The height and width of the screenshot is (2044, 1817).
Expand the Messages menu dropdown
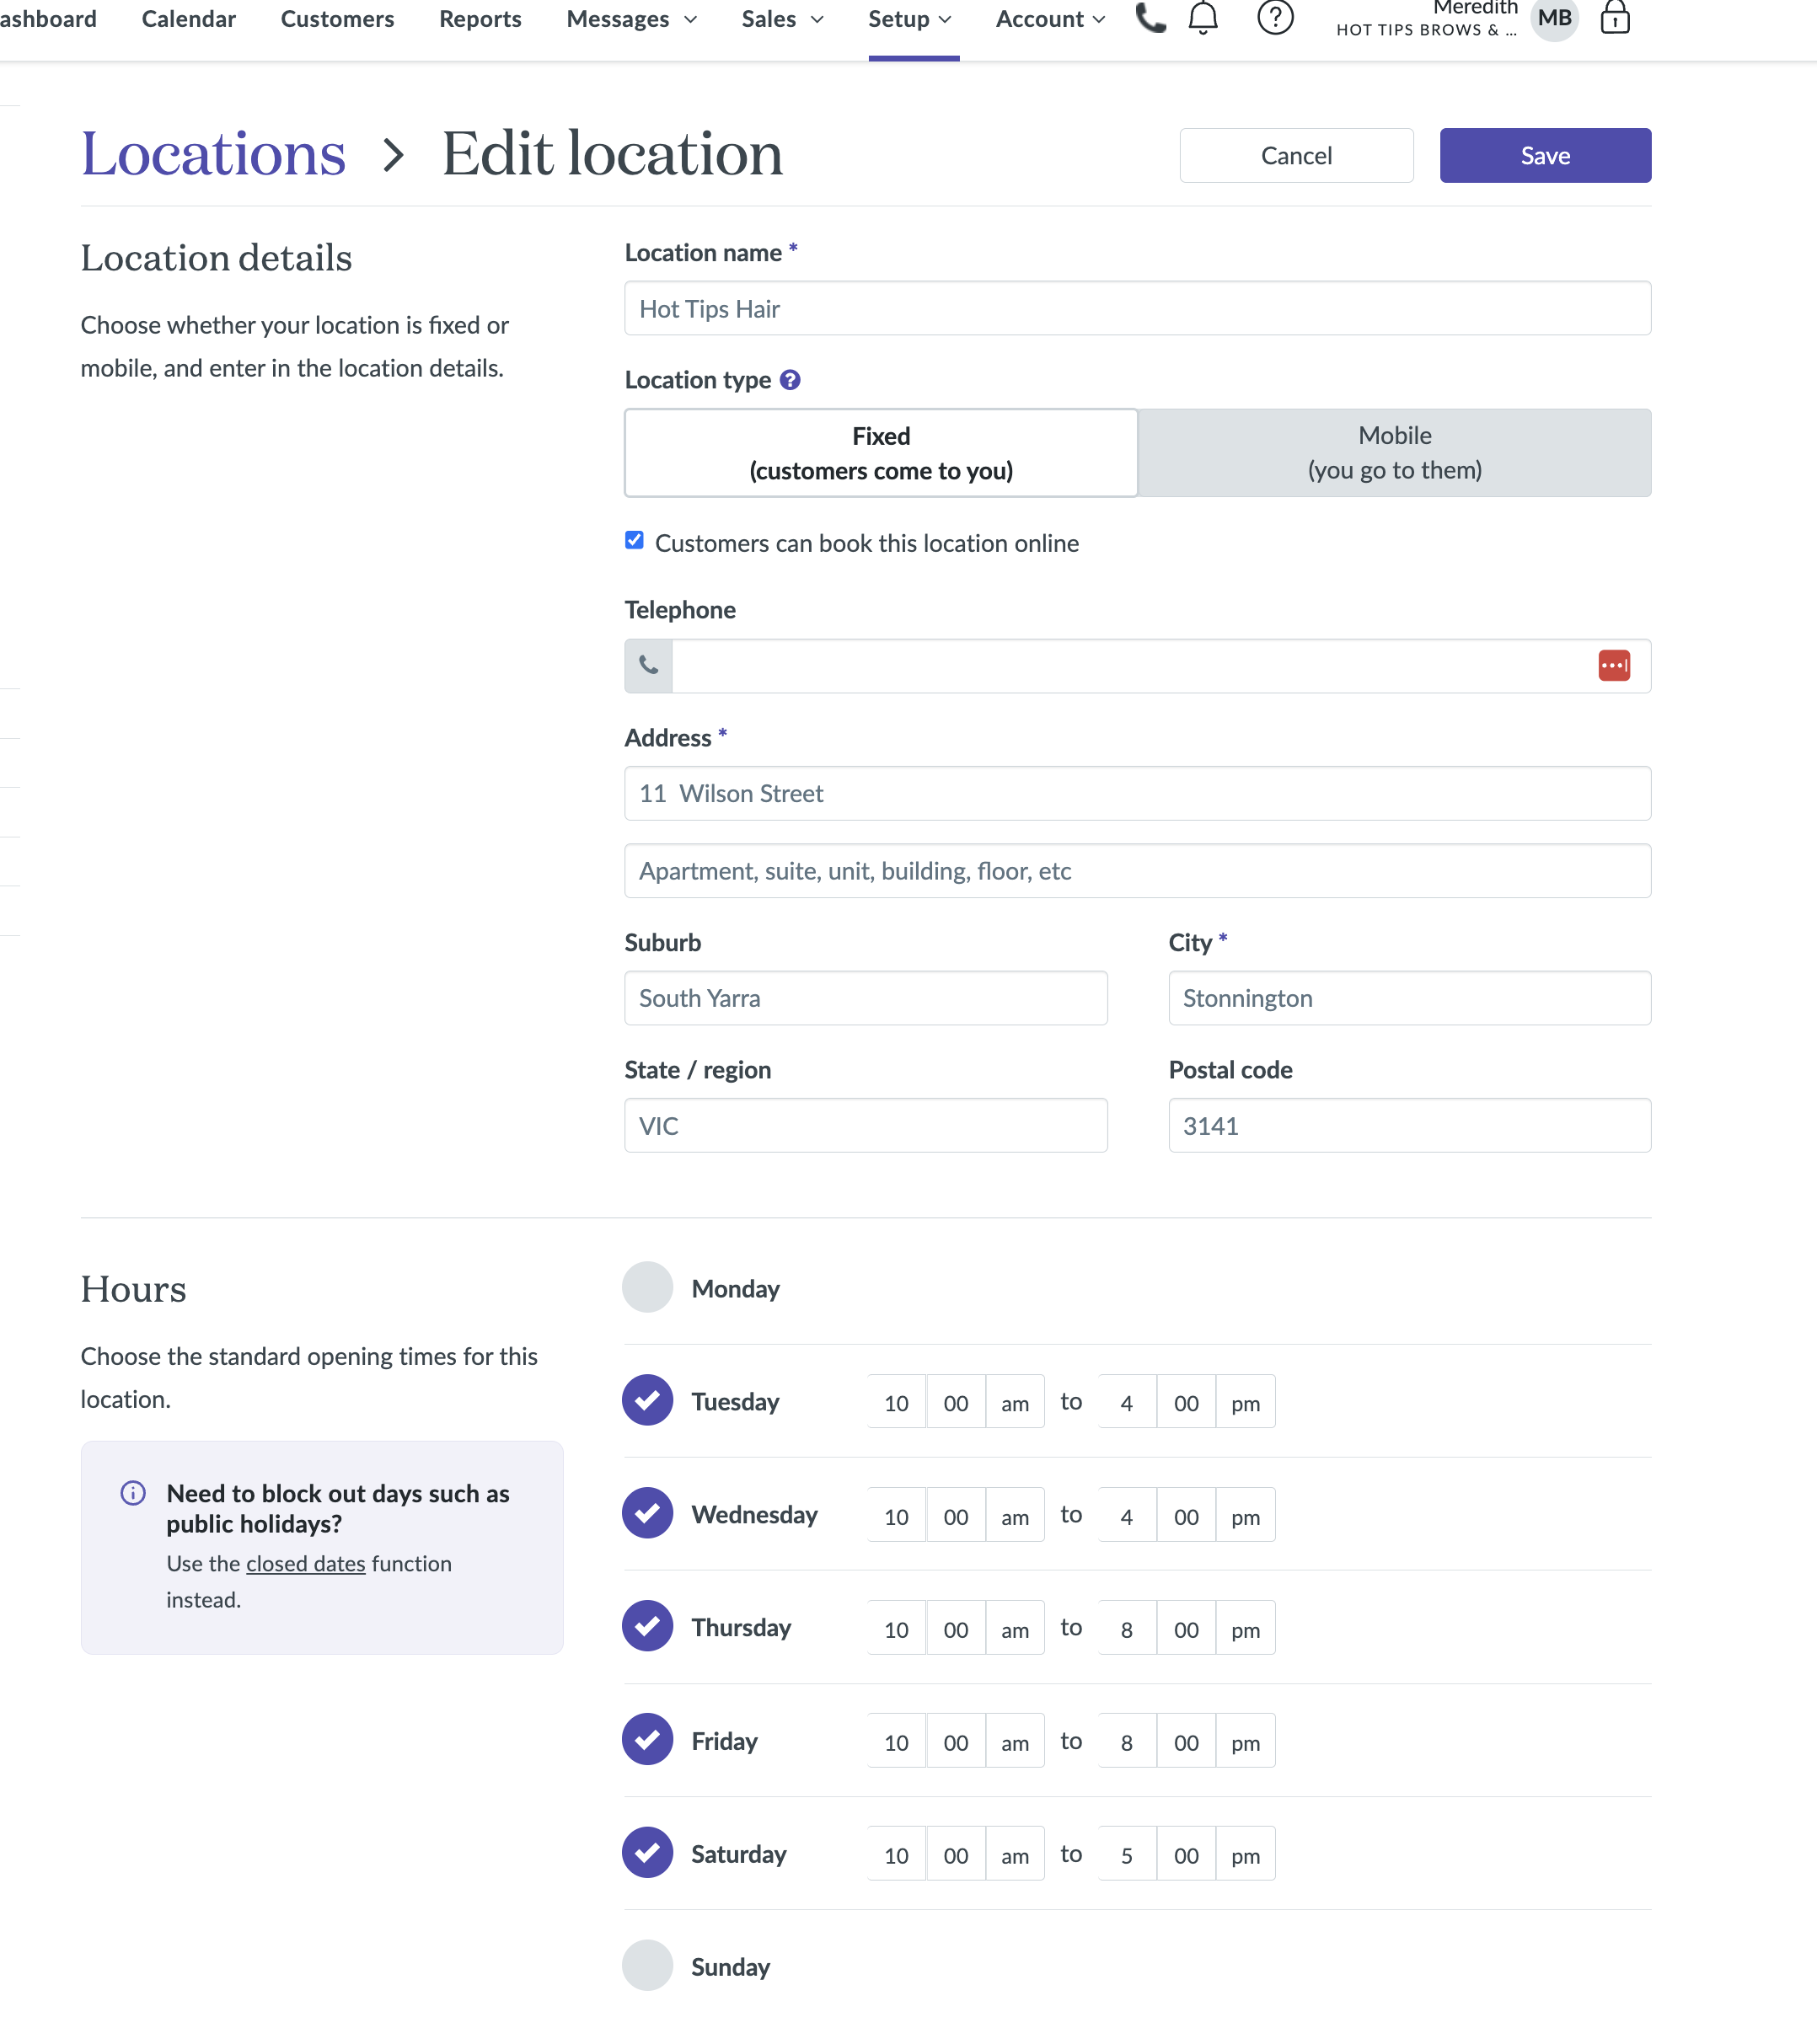point(631,19)
